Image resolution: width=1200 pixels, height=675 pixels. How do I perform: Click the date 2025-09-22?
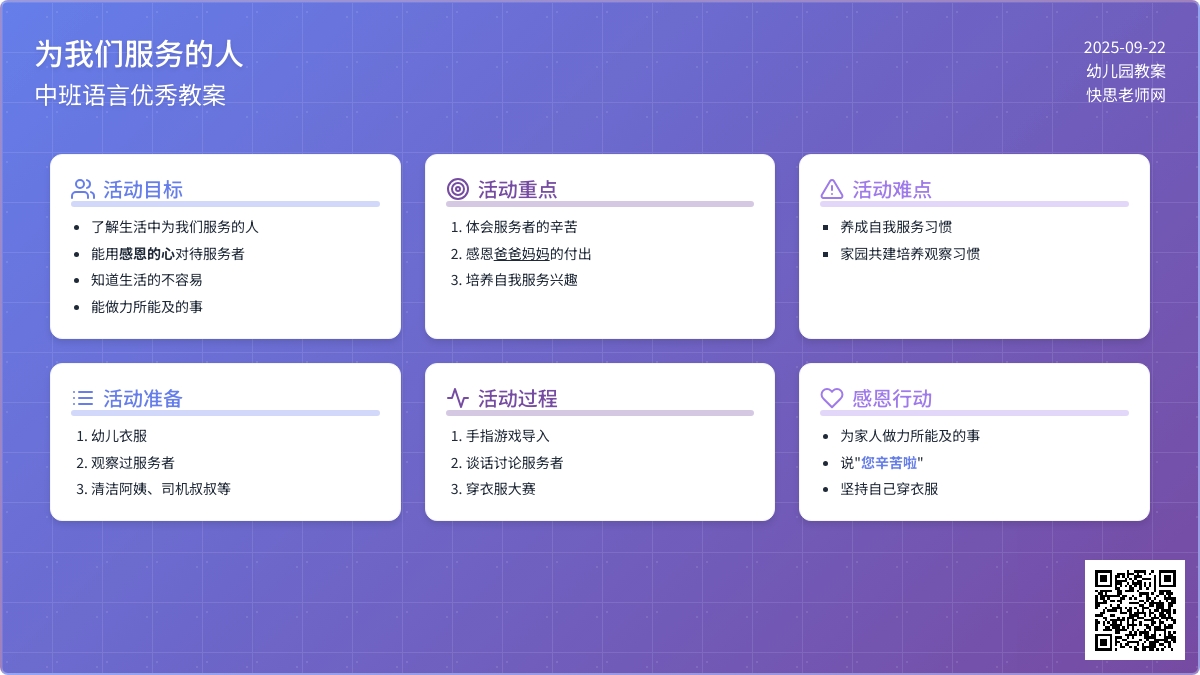(x=1124, y=47)
